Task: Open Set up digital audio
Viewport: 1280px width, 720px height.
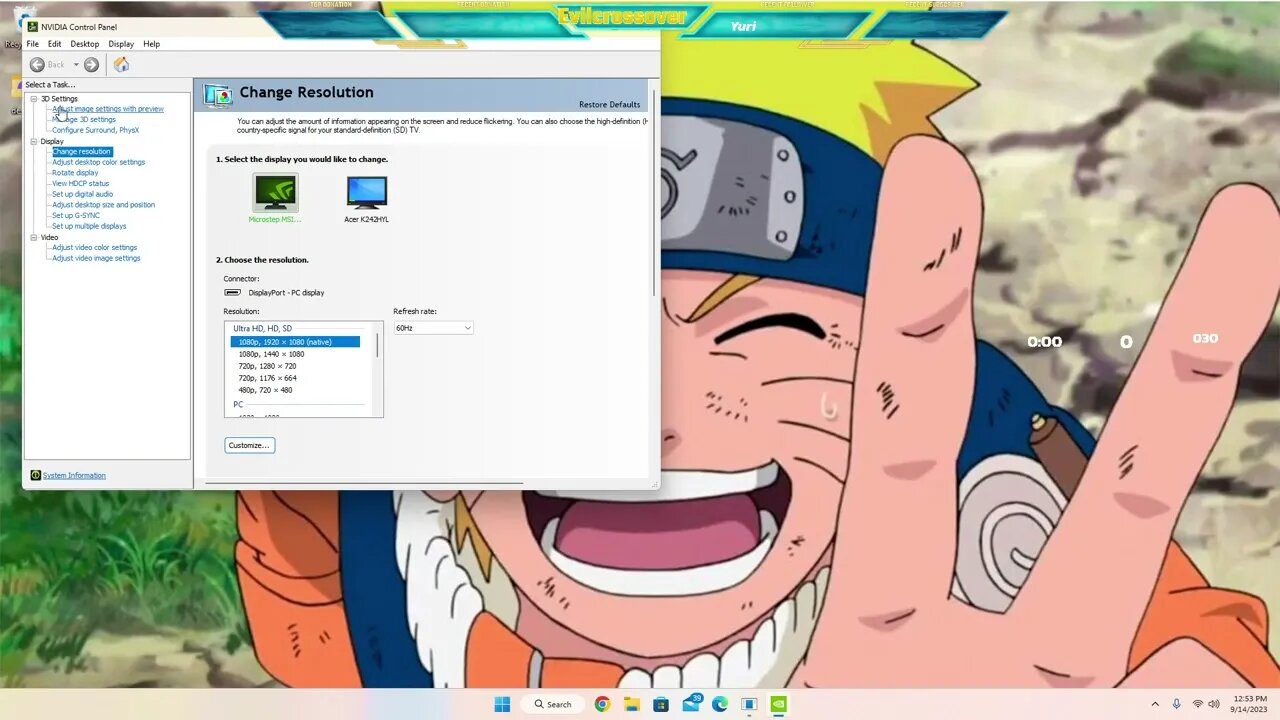Action: (83, 194)
